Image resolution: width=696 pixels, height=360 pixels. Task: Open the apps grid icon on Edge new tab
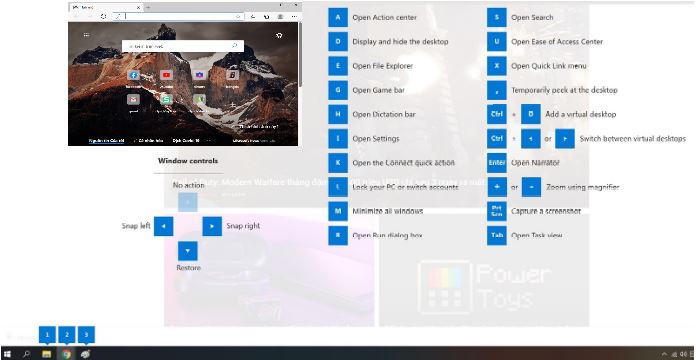87,35
